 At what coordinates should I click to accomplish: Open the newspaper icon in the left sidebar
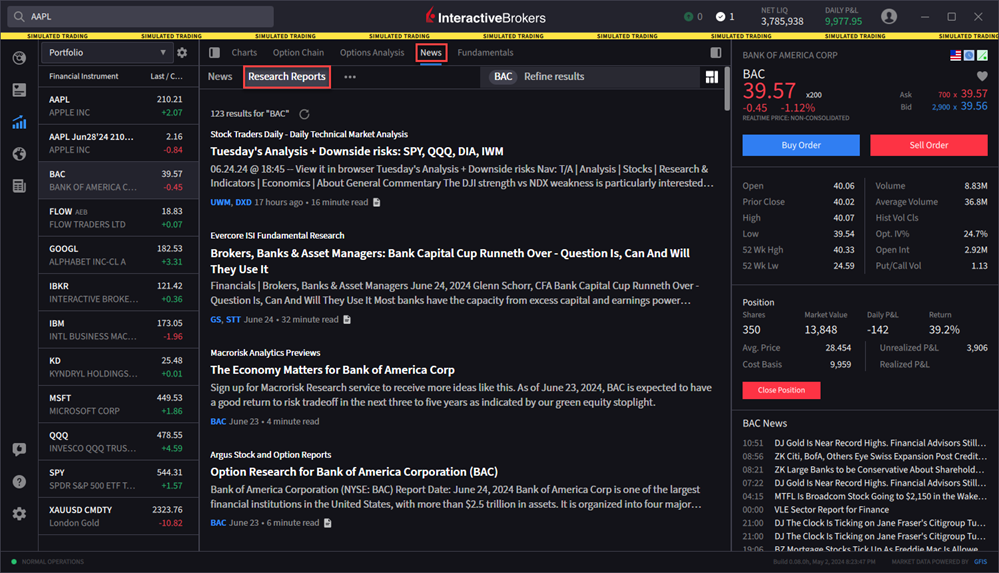coord(19,186)
